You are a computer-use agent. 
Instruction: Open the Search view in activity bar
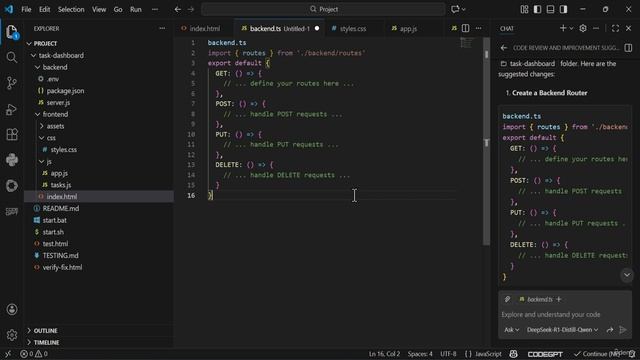pyautogui.click(x=12, y=58)
